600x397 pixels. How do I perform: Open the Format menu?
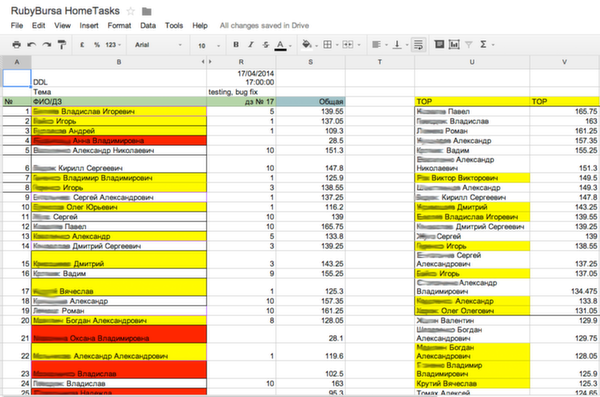[x=119, y=26]
